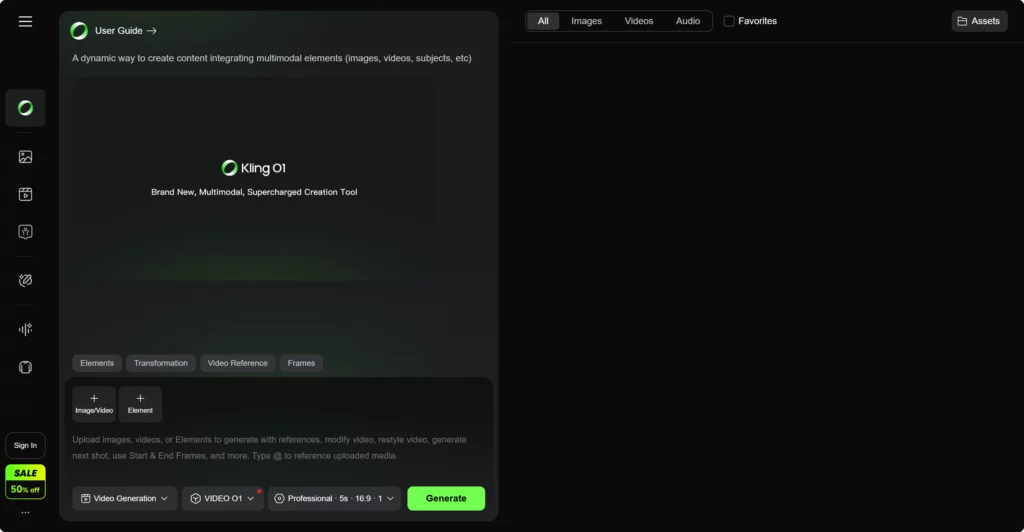
Task: Add an Element reference
Action: (x=140, y=403)
